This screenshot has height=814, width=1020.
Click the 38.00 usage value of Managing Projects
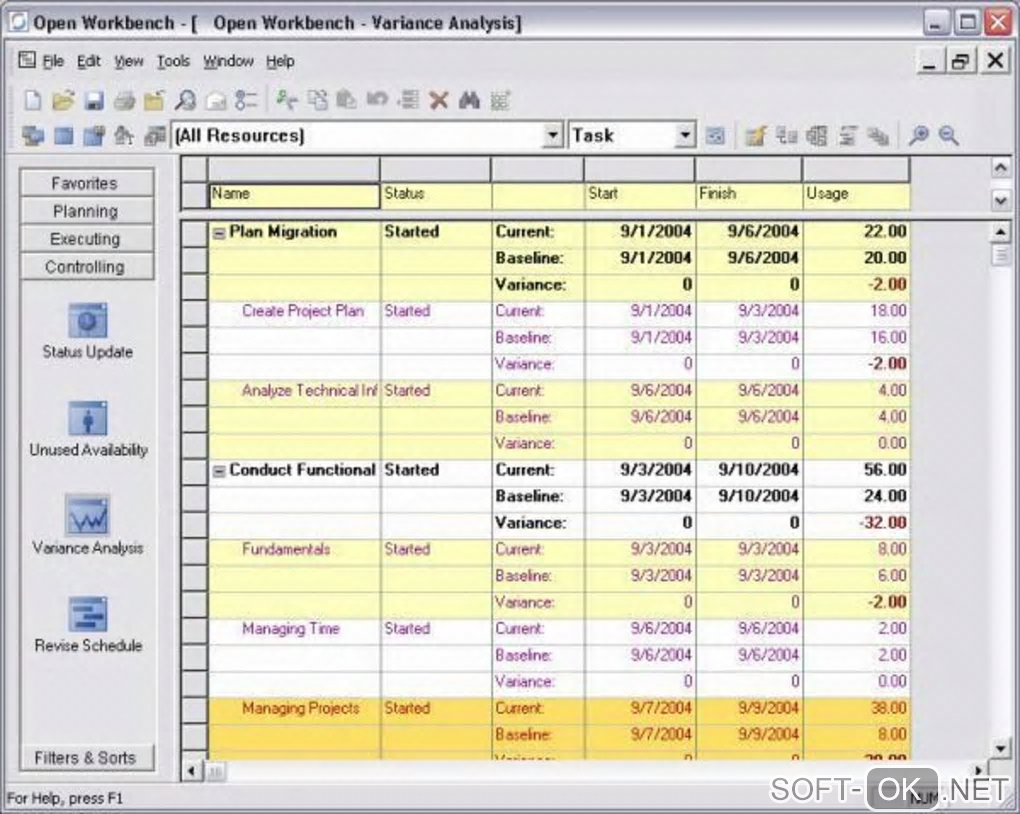tap(888, 708)
